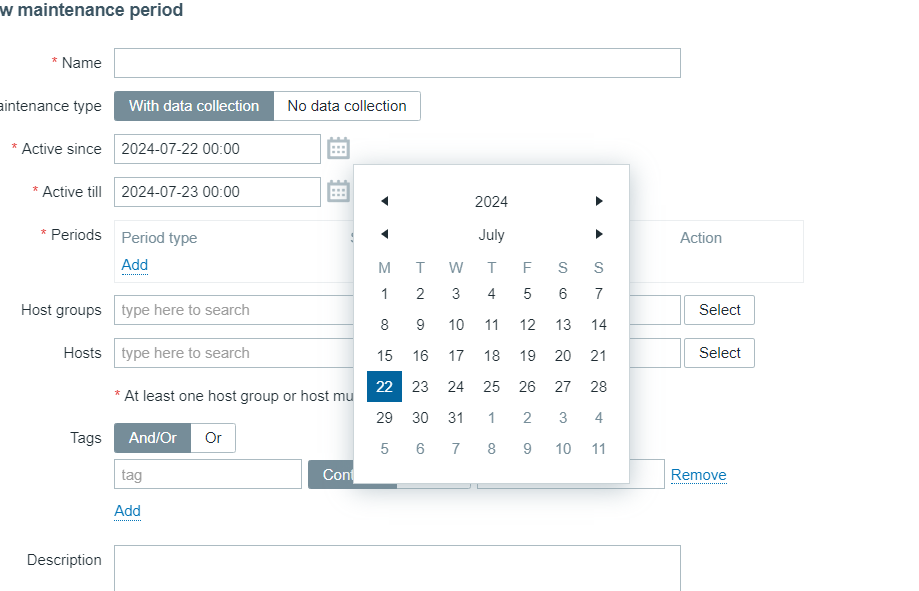
Task: Go to next month in calendar
Action: pyautogui.click(x=599, y=235)
